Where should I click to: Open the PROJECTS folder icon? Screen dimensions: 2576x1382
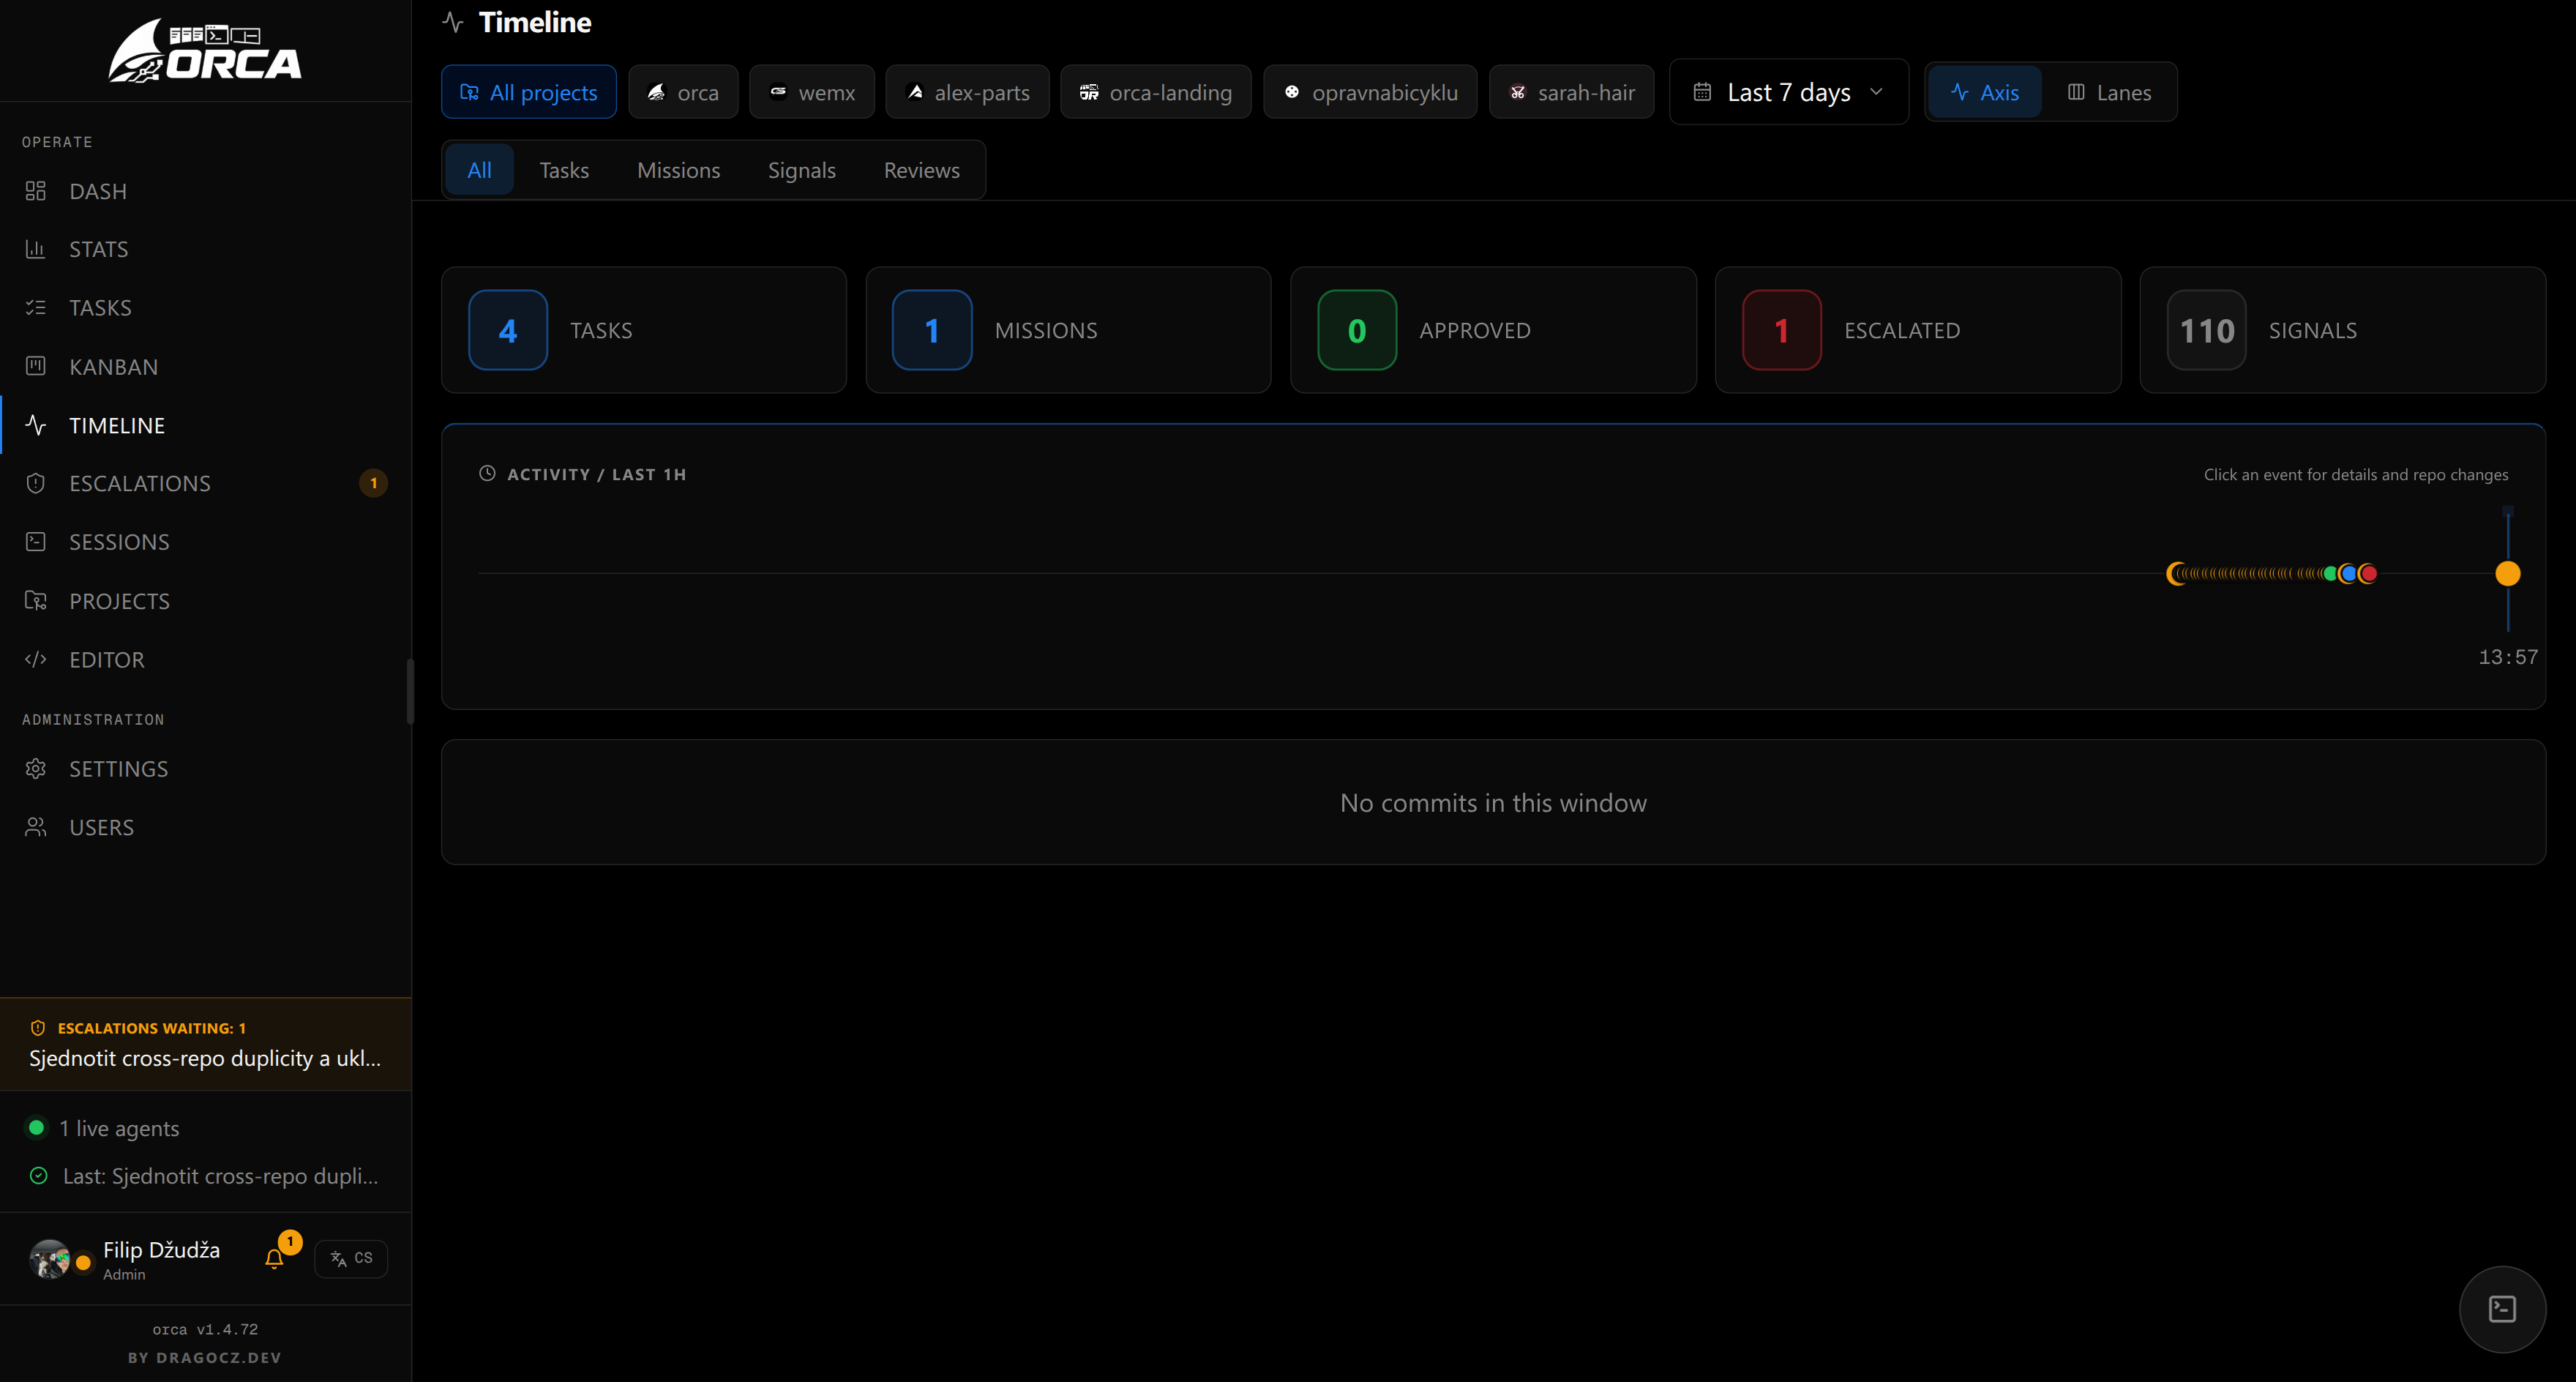pos(36,601)
